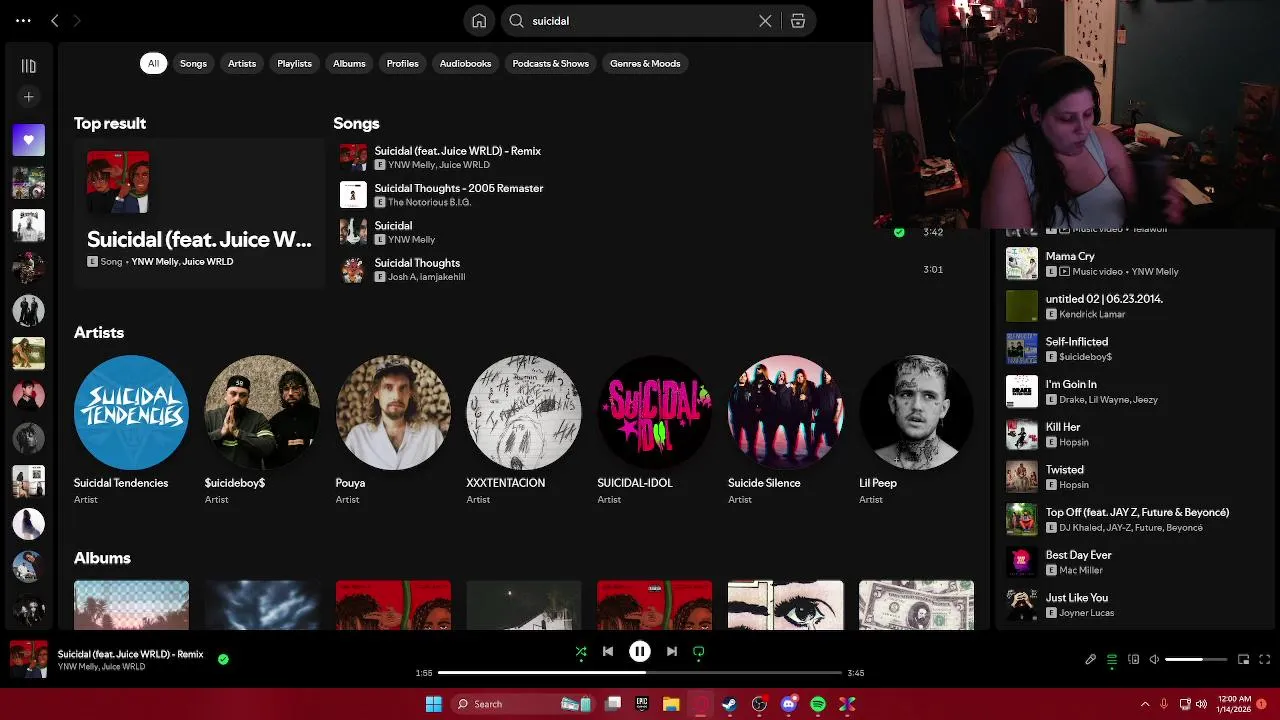1280x720 pixels.
Task: Go to Spotify Home icon
Action: pyautogui.click(x=479, y=21)
